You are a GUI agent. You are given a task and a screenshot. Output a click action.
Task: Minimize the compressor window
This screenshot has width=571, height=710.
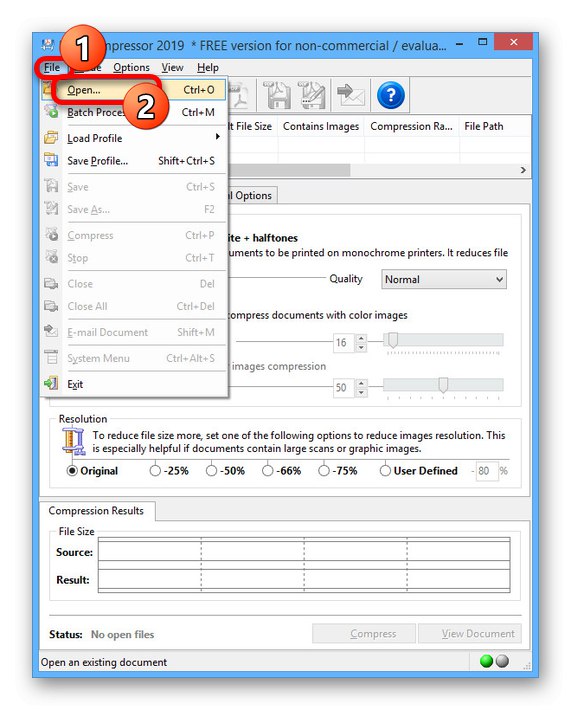click(x=459, y=44)
